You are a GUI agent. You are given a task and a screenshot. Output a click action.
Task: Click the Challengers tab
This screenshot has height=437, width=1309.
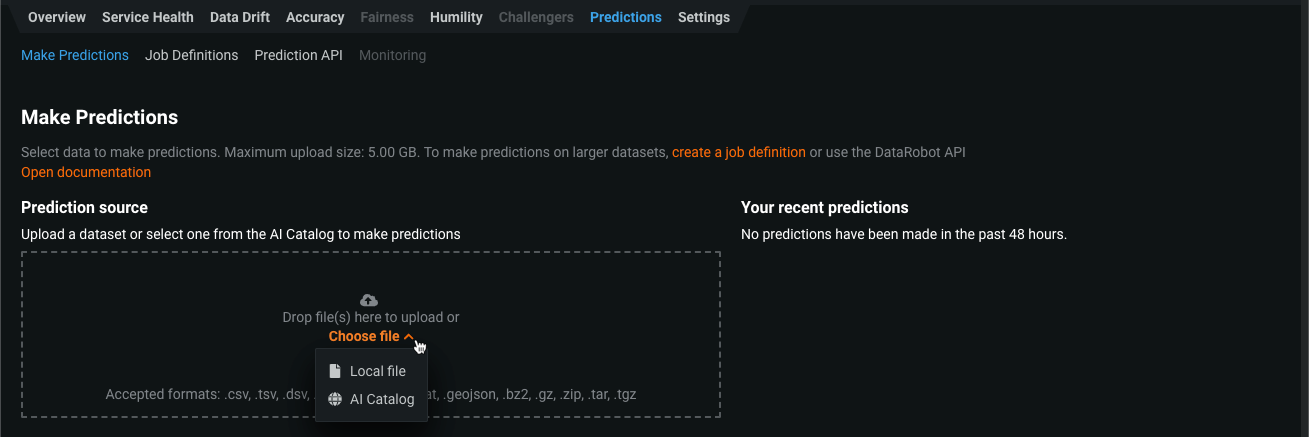coord(536,17)
